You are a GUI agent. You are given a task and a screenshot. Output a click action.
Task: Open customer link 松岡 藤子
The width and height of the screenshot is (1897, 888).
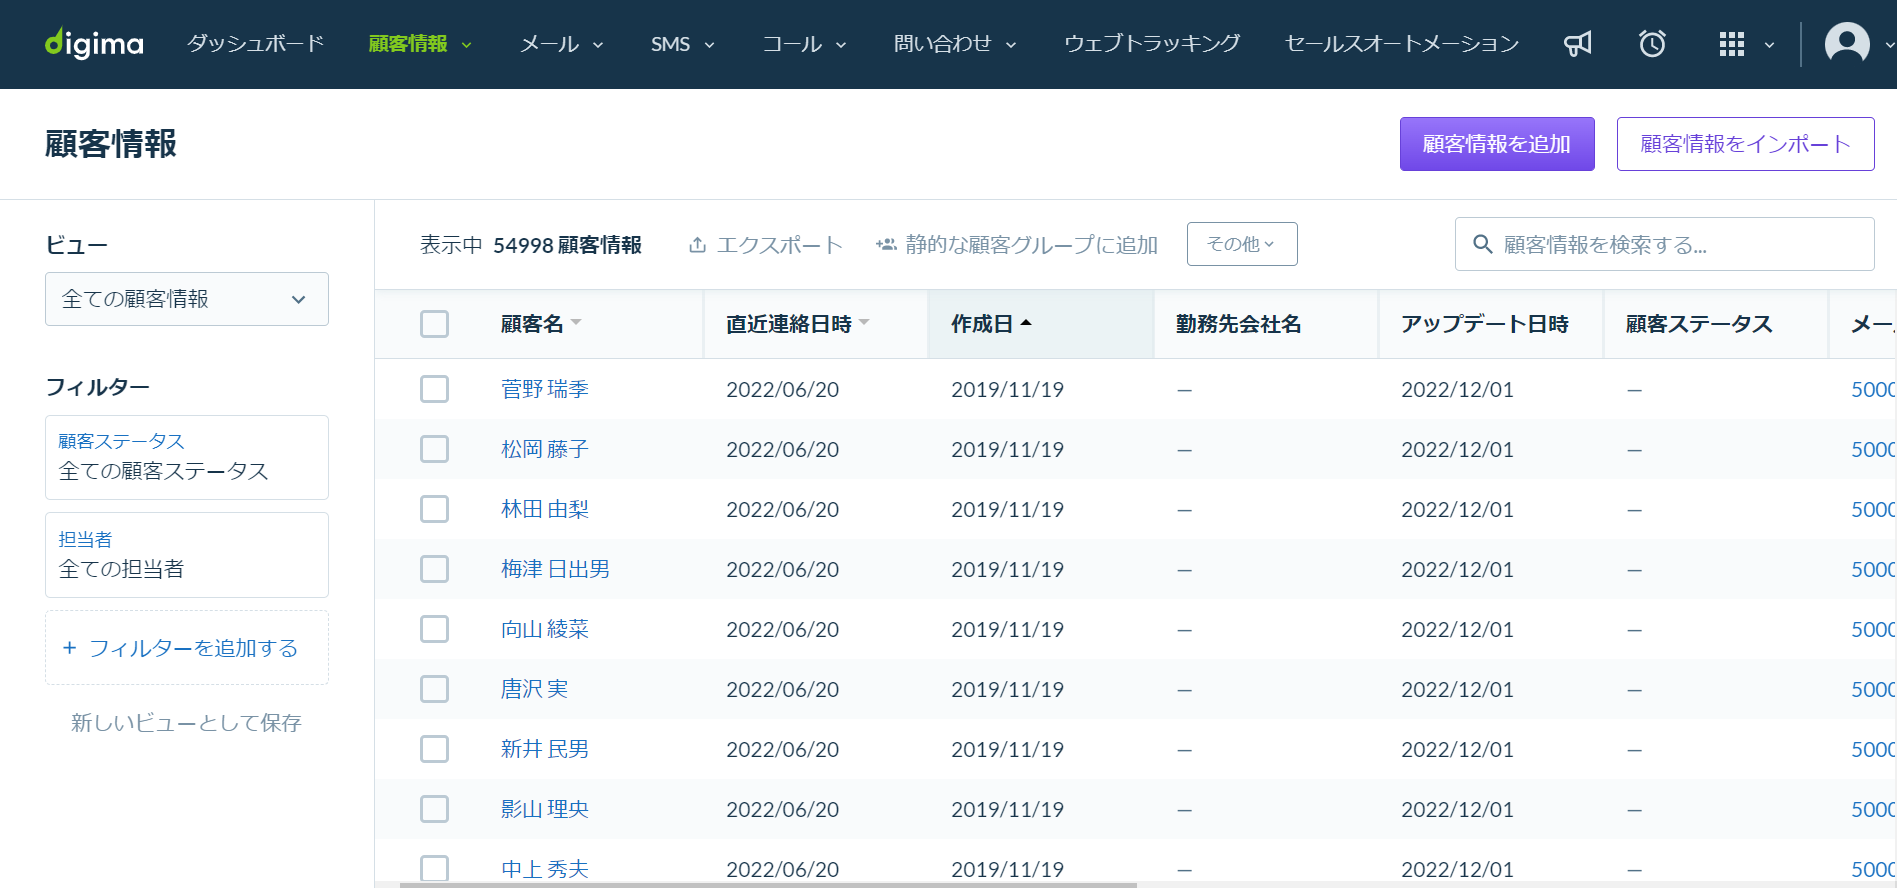(545, 449)
